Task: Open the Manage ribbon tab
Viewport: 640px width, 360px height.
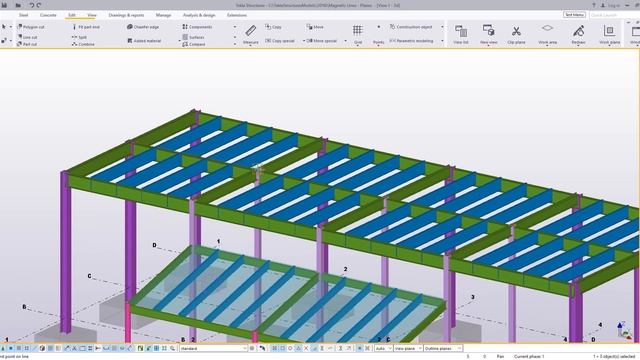Action: (x=163, y=15)
